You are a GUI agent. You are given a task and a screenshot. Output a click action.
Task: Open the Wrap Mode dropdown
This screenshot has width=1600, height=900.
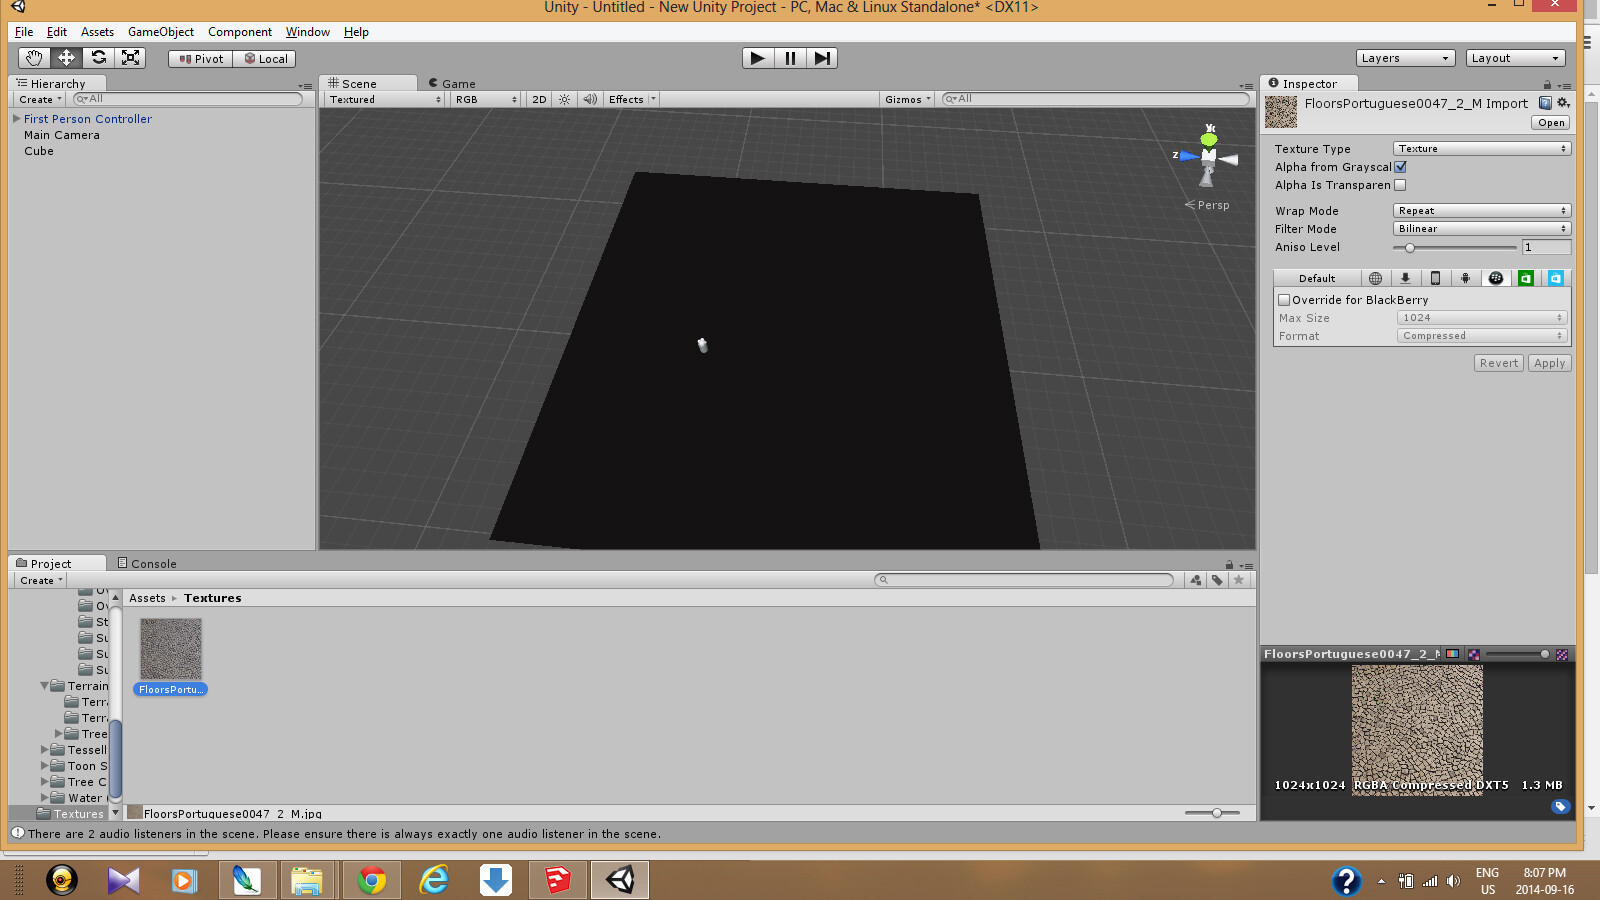point(1480,210)
